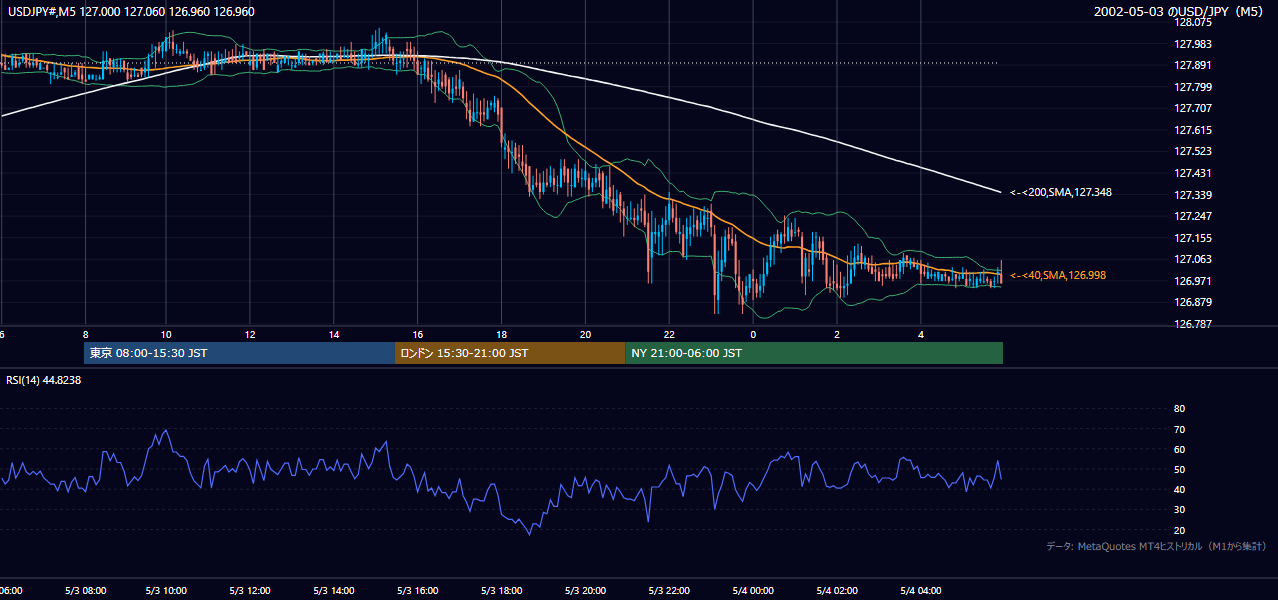Click the price axis value 127.707
Image resolution: width=1278 pixels, height=600 pixels.
[x=1193, y=109]
